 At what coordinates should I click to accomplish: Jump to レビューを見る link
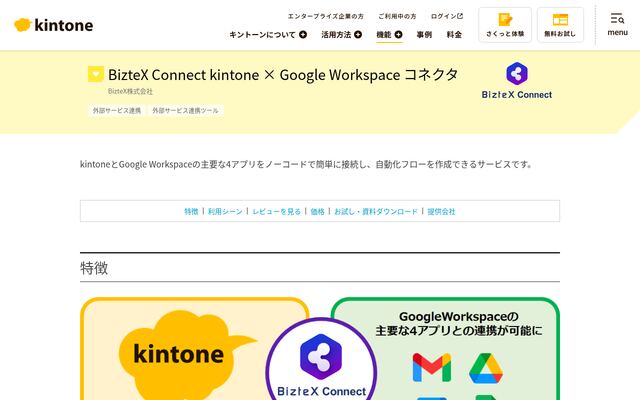276,211
